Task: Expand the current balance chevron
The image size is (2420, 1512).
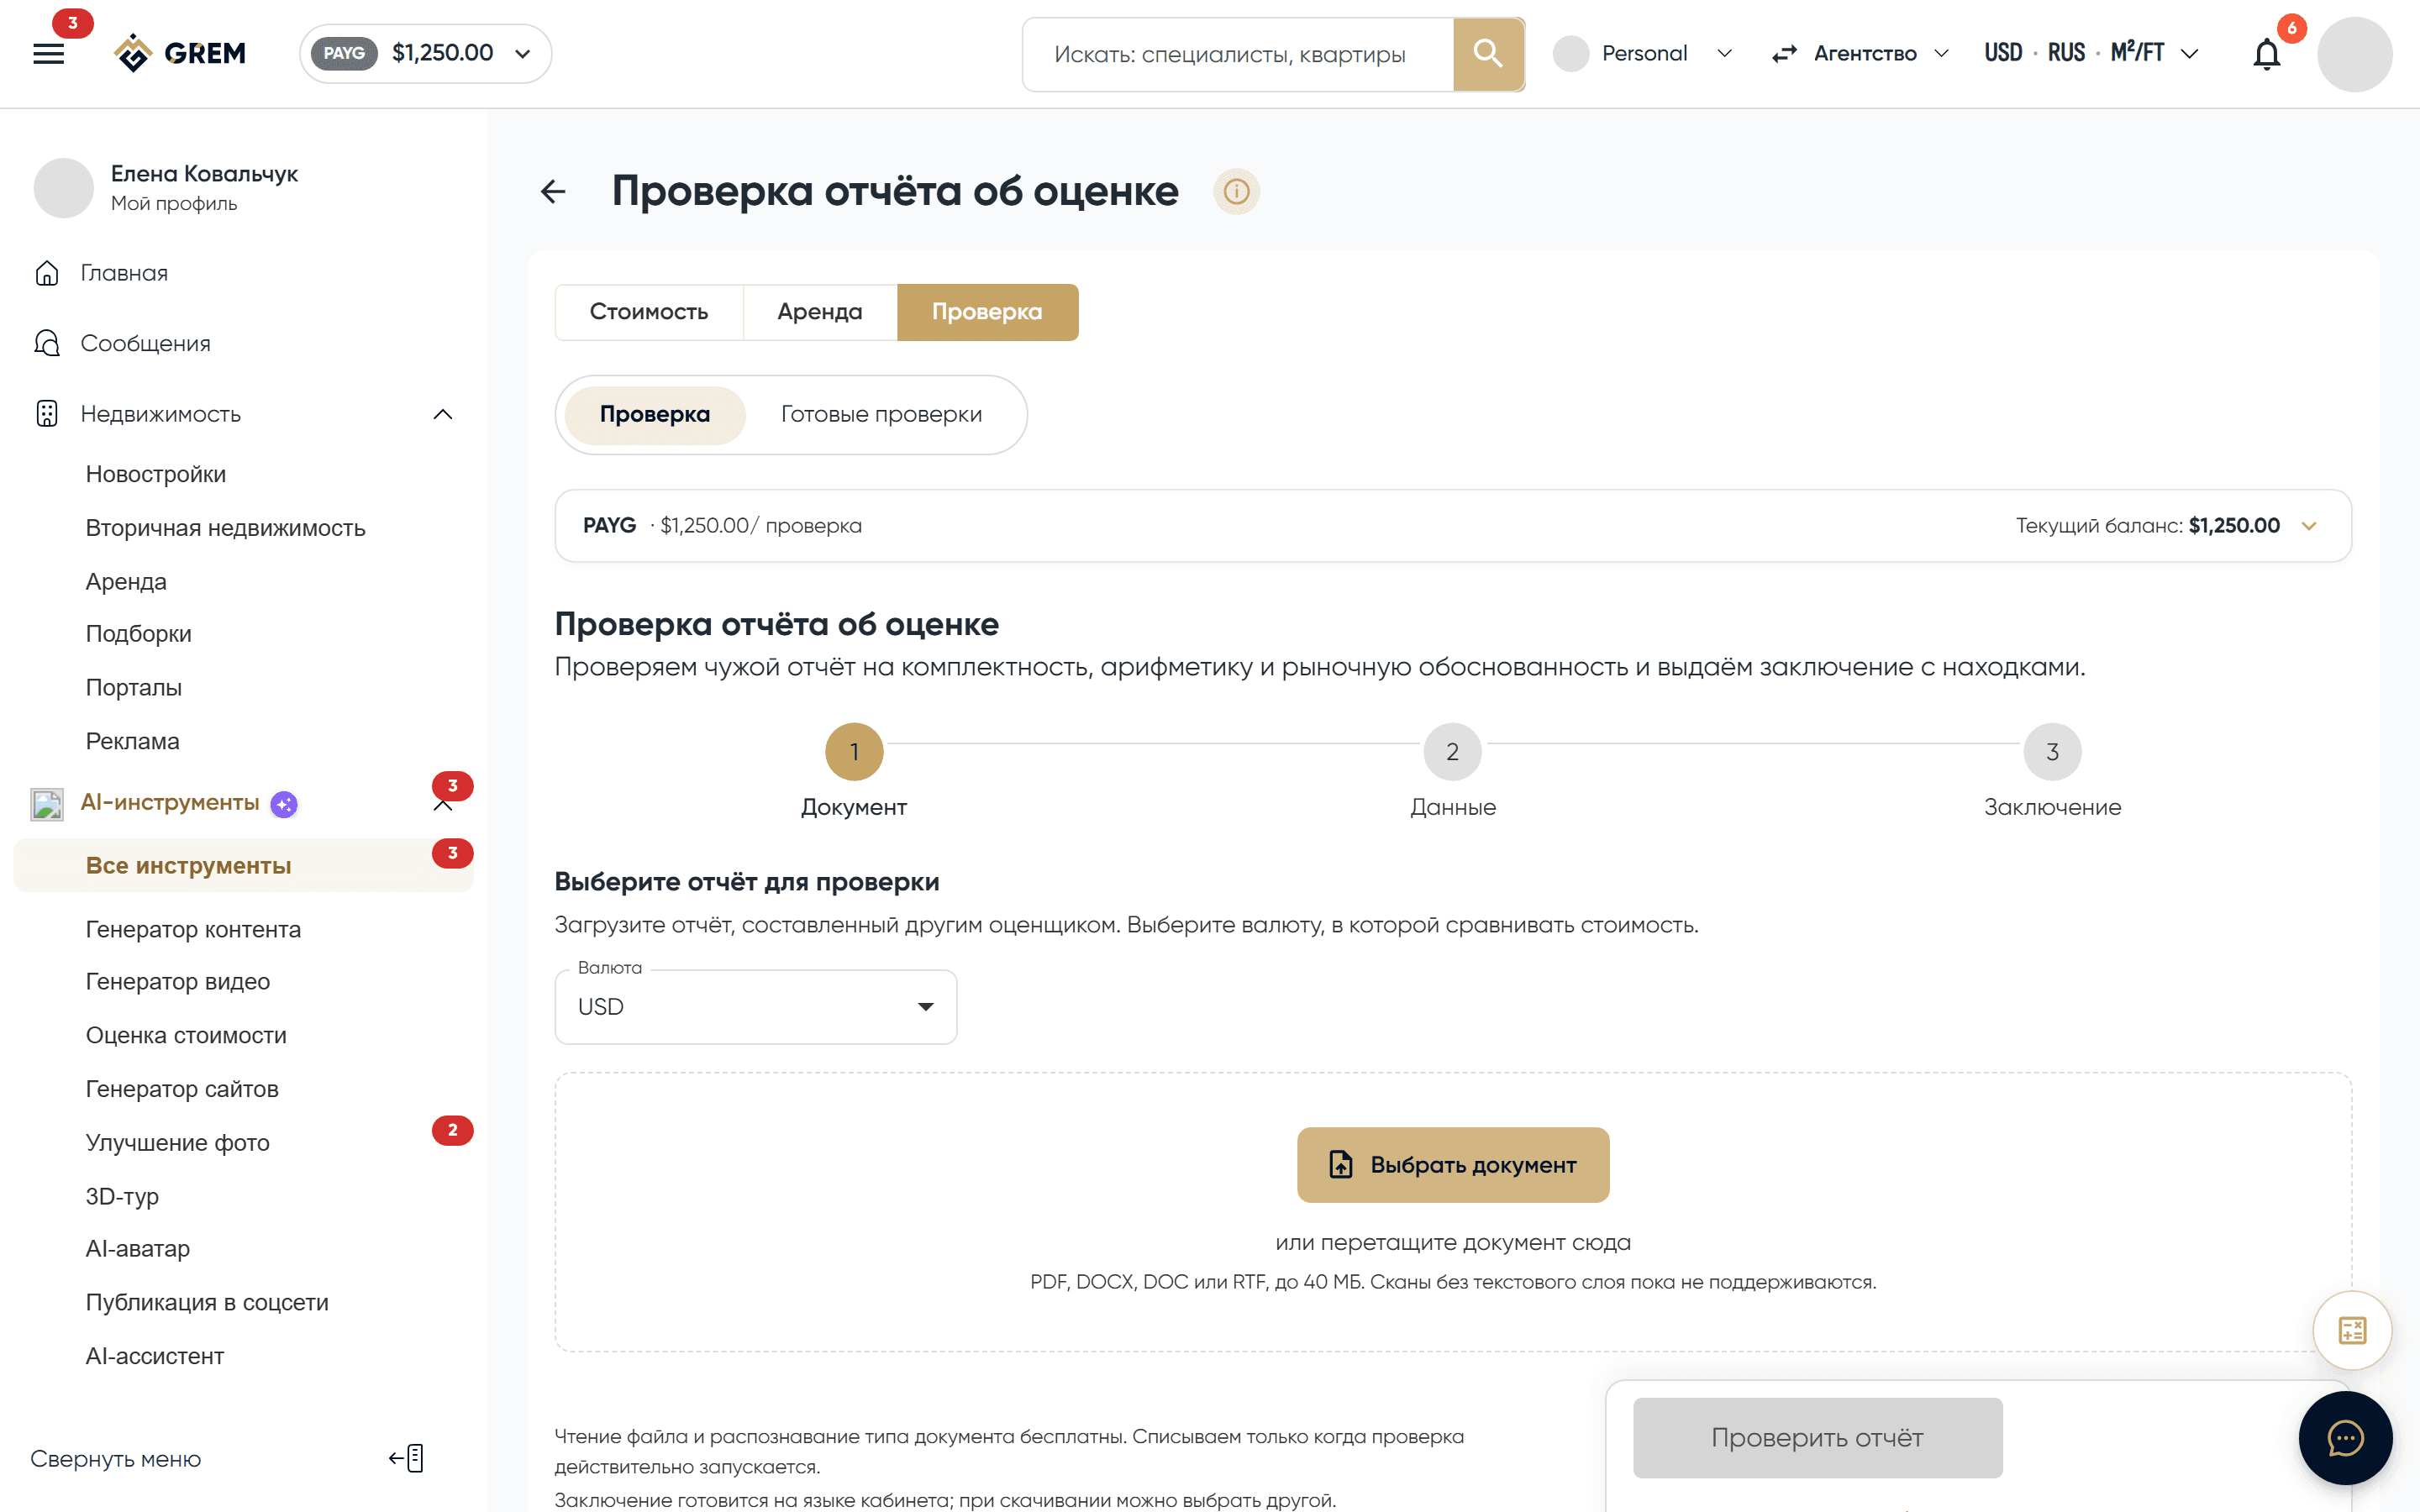Action: pos(2309,526)
